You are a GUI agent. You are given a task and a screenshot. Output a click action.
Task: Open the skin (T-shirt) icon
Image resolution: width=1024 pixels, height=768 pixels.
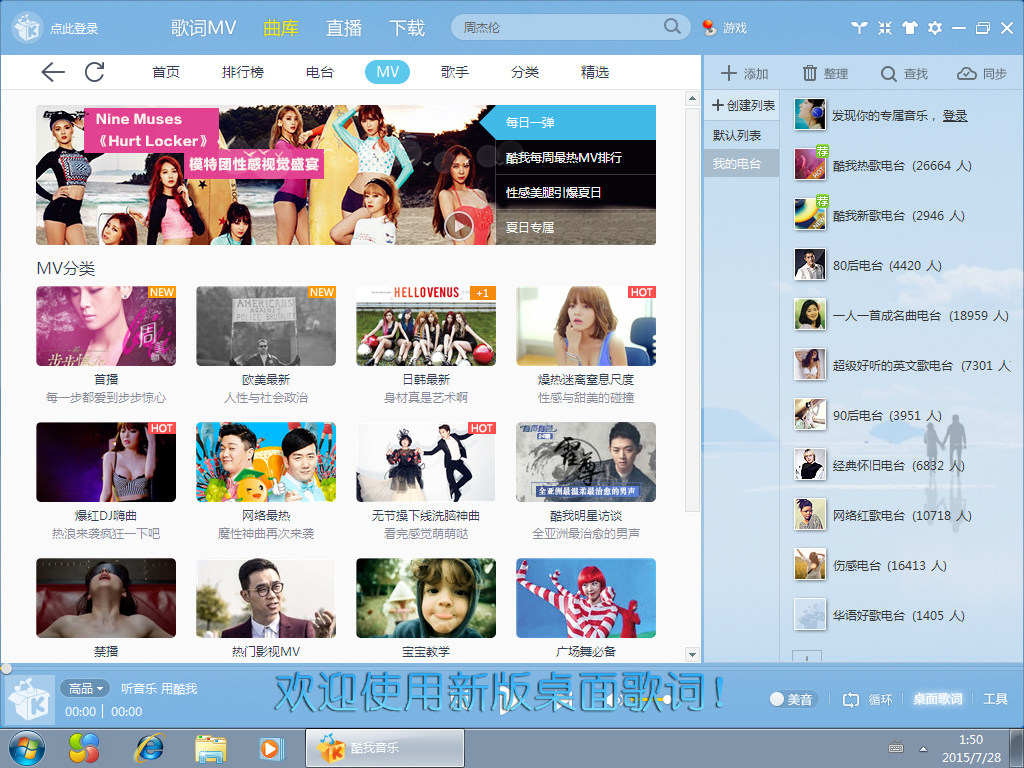(910, 27)
